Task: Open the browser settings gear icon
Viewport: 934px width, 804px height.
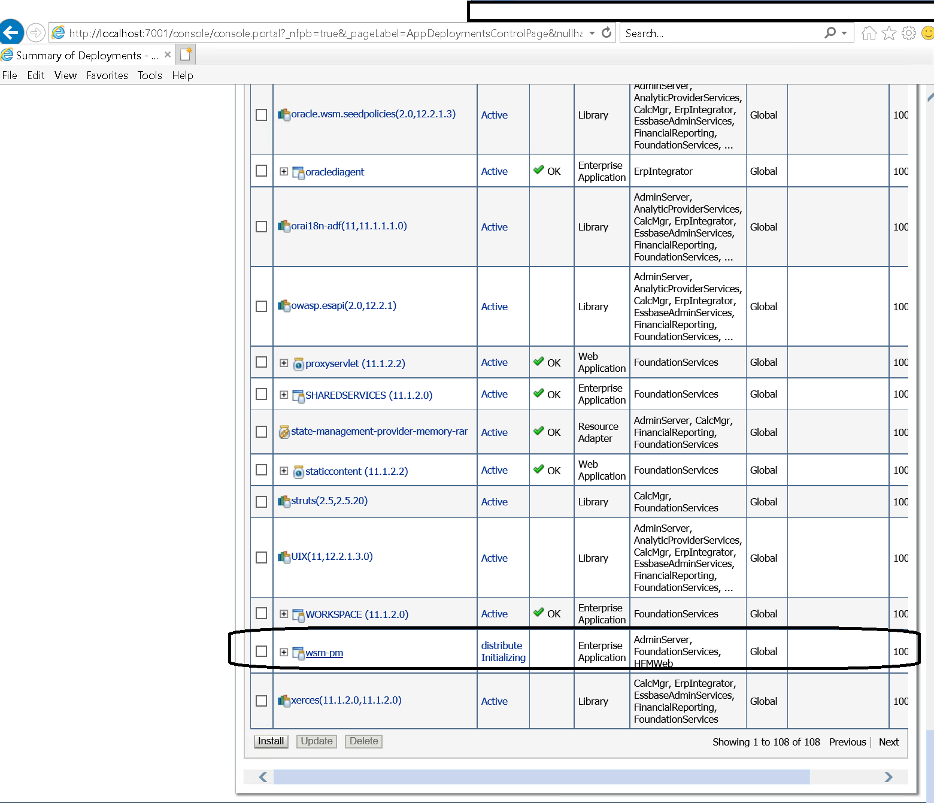Action: point(908,33)
